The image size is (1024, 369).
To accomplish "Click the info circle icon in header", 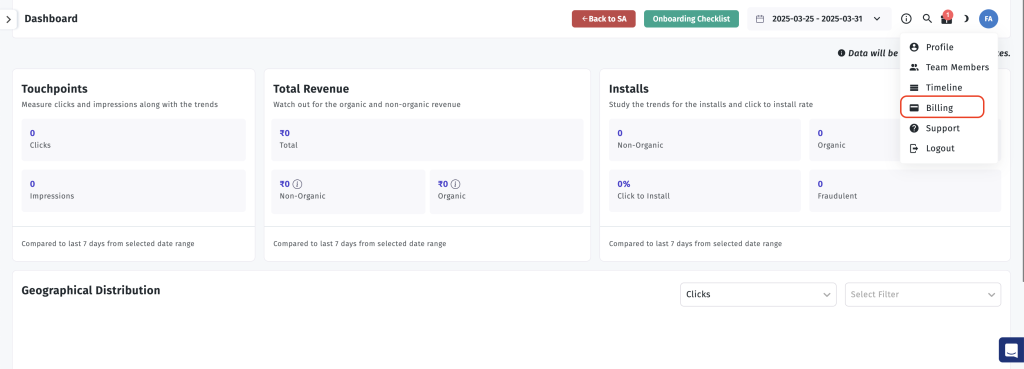I will pos(906,19).
